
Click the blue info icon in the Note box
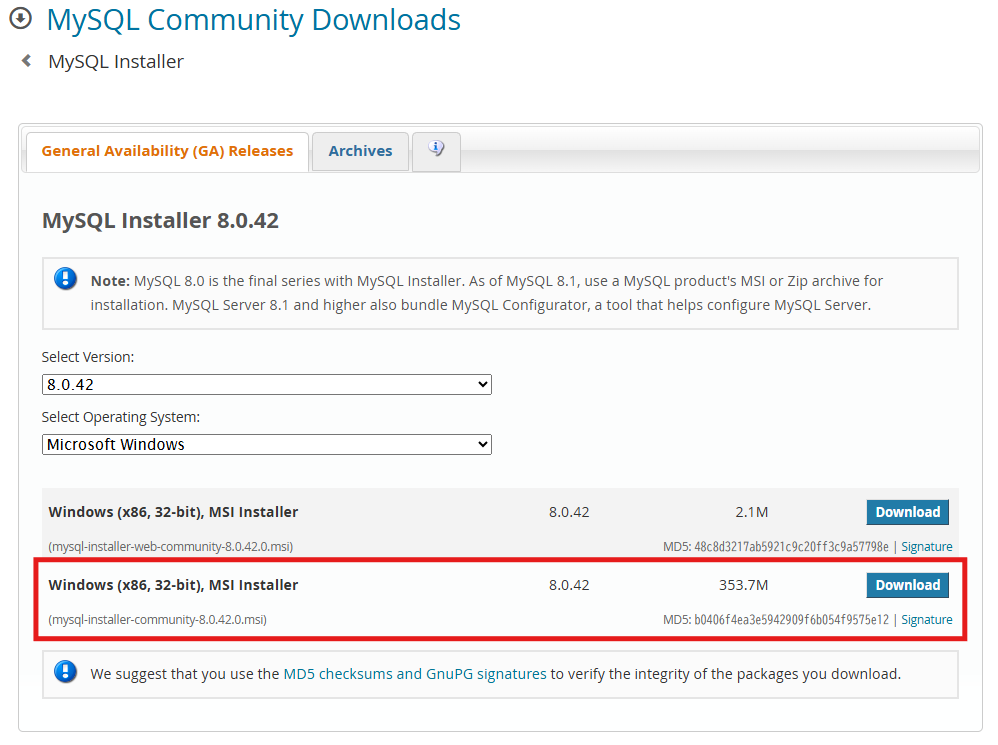coord(66,279)
